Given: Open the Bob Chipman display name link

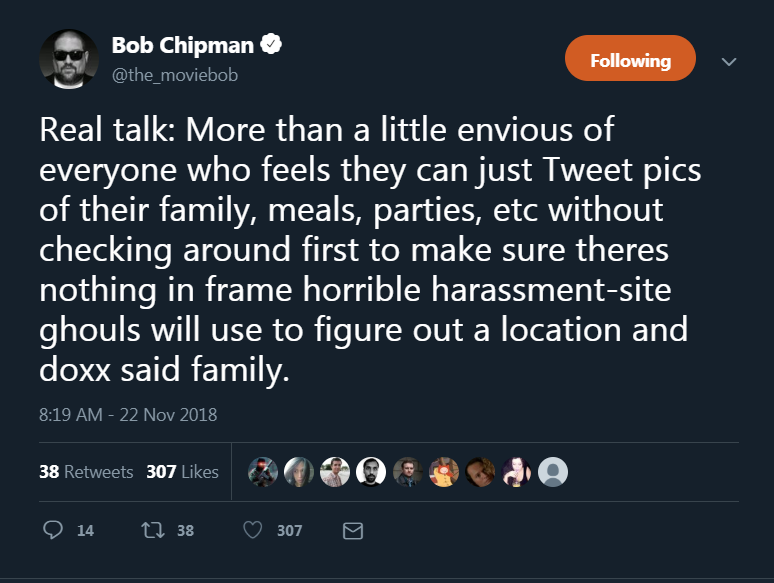Looking at the screenshot, I should point(183,46).
